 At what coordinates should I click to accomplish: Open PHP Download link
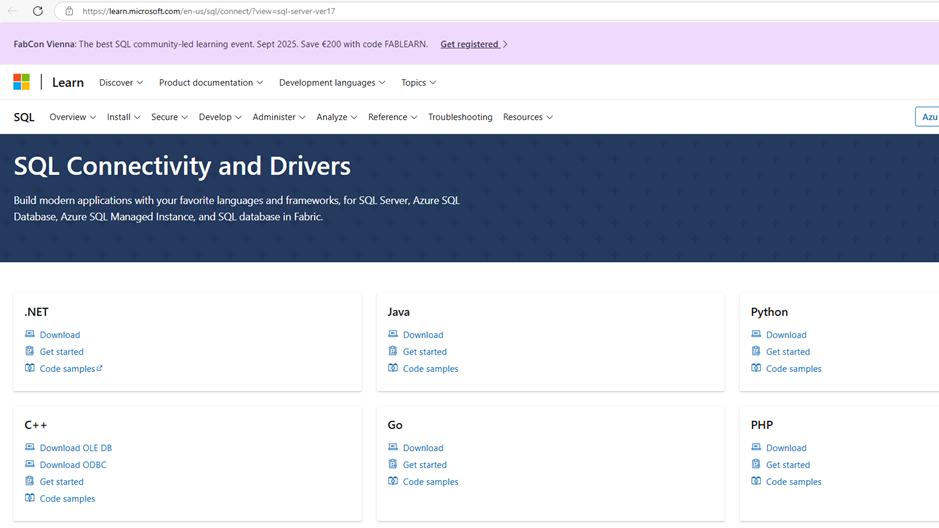coord(786,448)
